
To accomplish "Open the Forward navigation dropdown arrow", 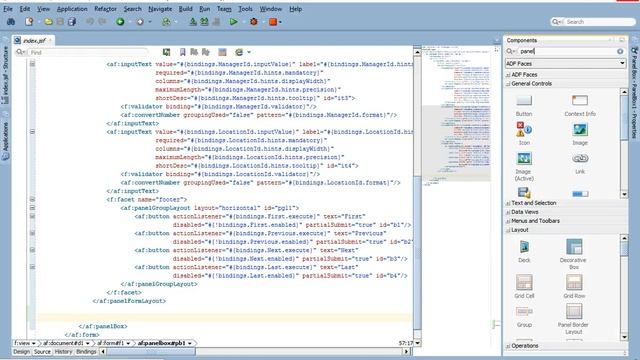I will [x=150, y=22].
